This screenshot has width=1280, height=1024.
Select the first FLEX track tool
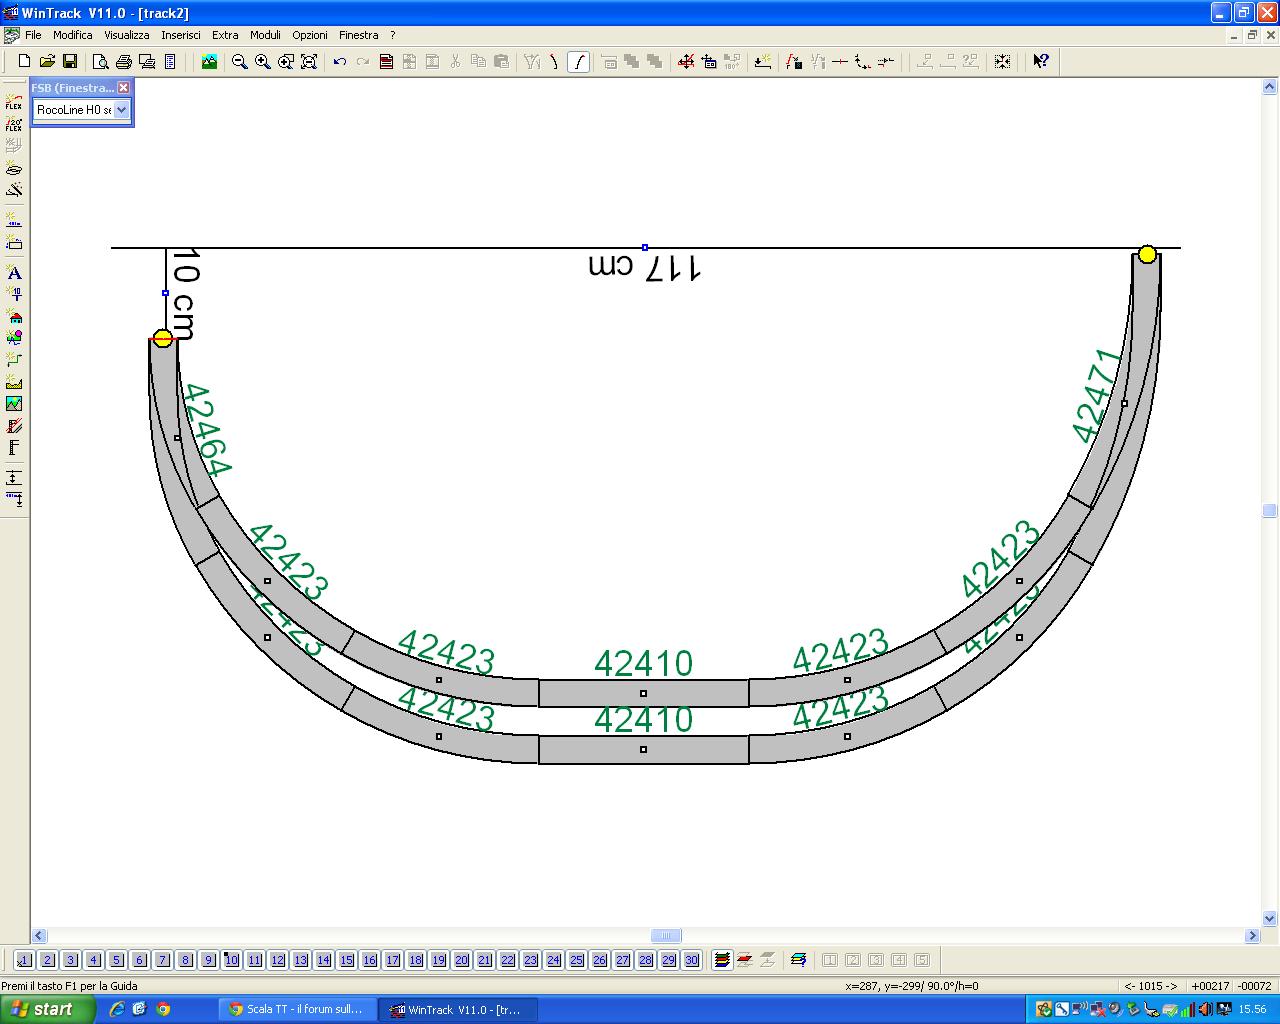coord(14,102)
